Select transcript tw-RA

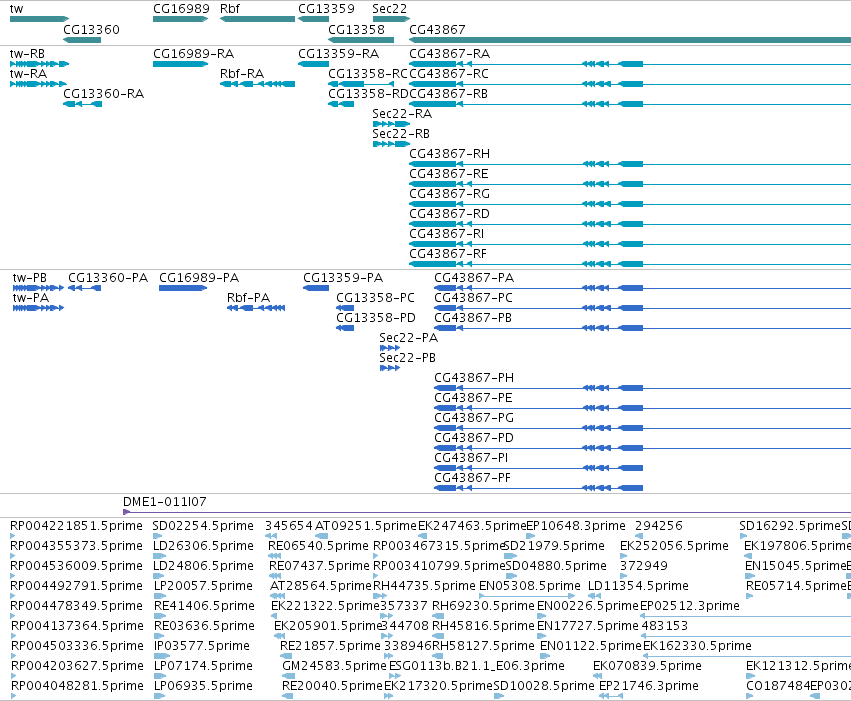tap(28, 74)
